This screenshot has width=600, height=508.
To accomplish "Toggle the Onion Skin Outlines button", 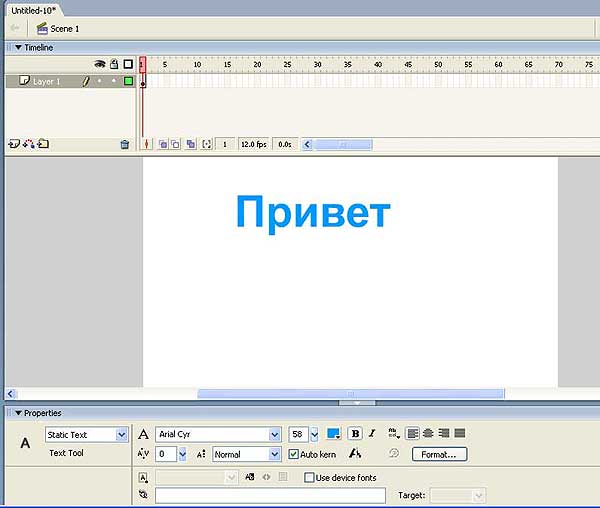I will coord(175,144).
